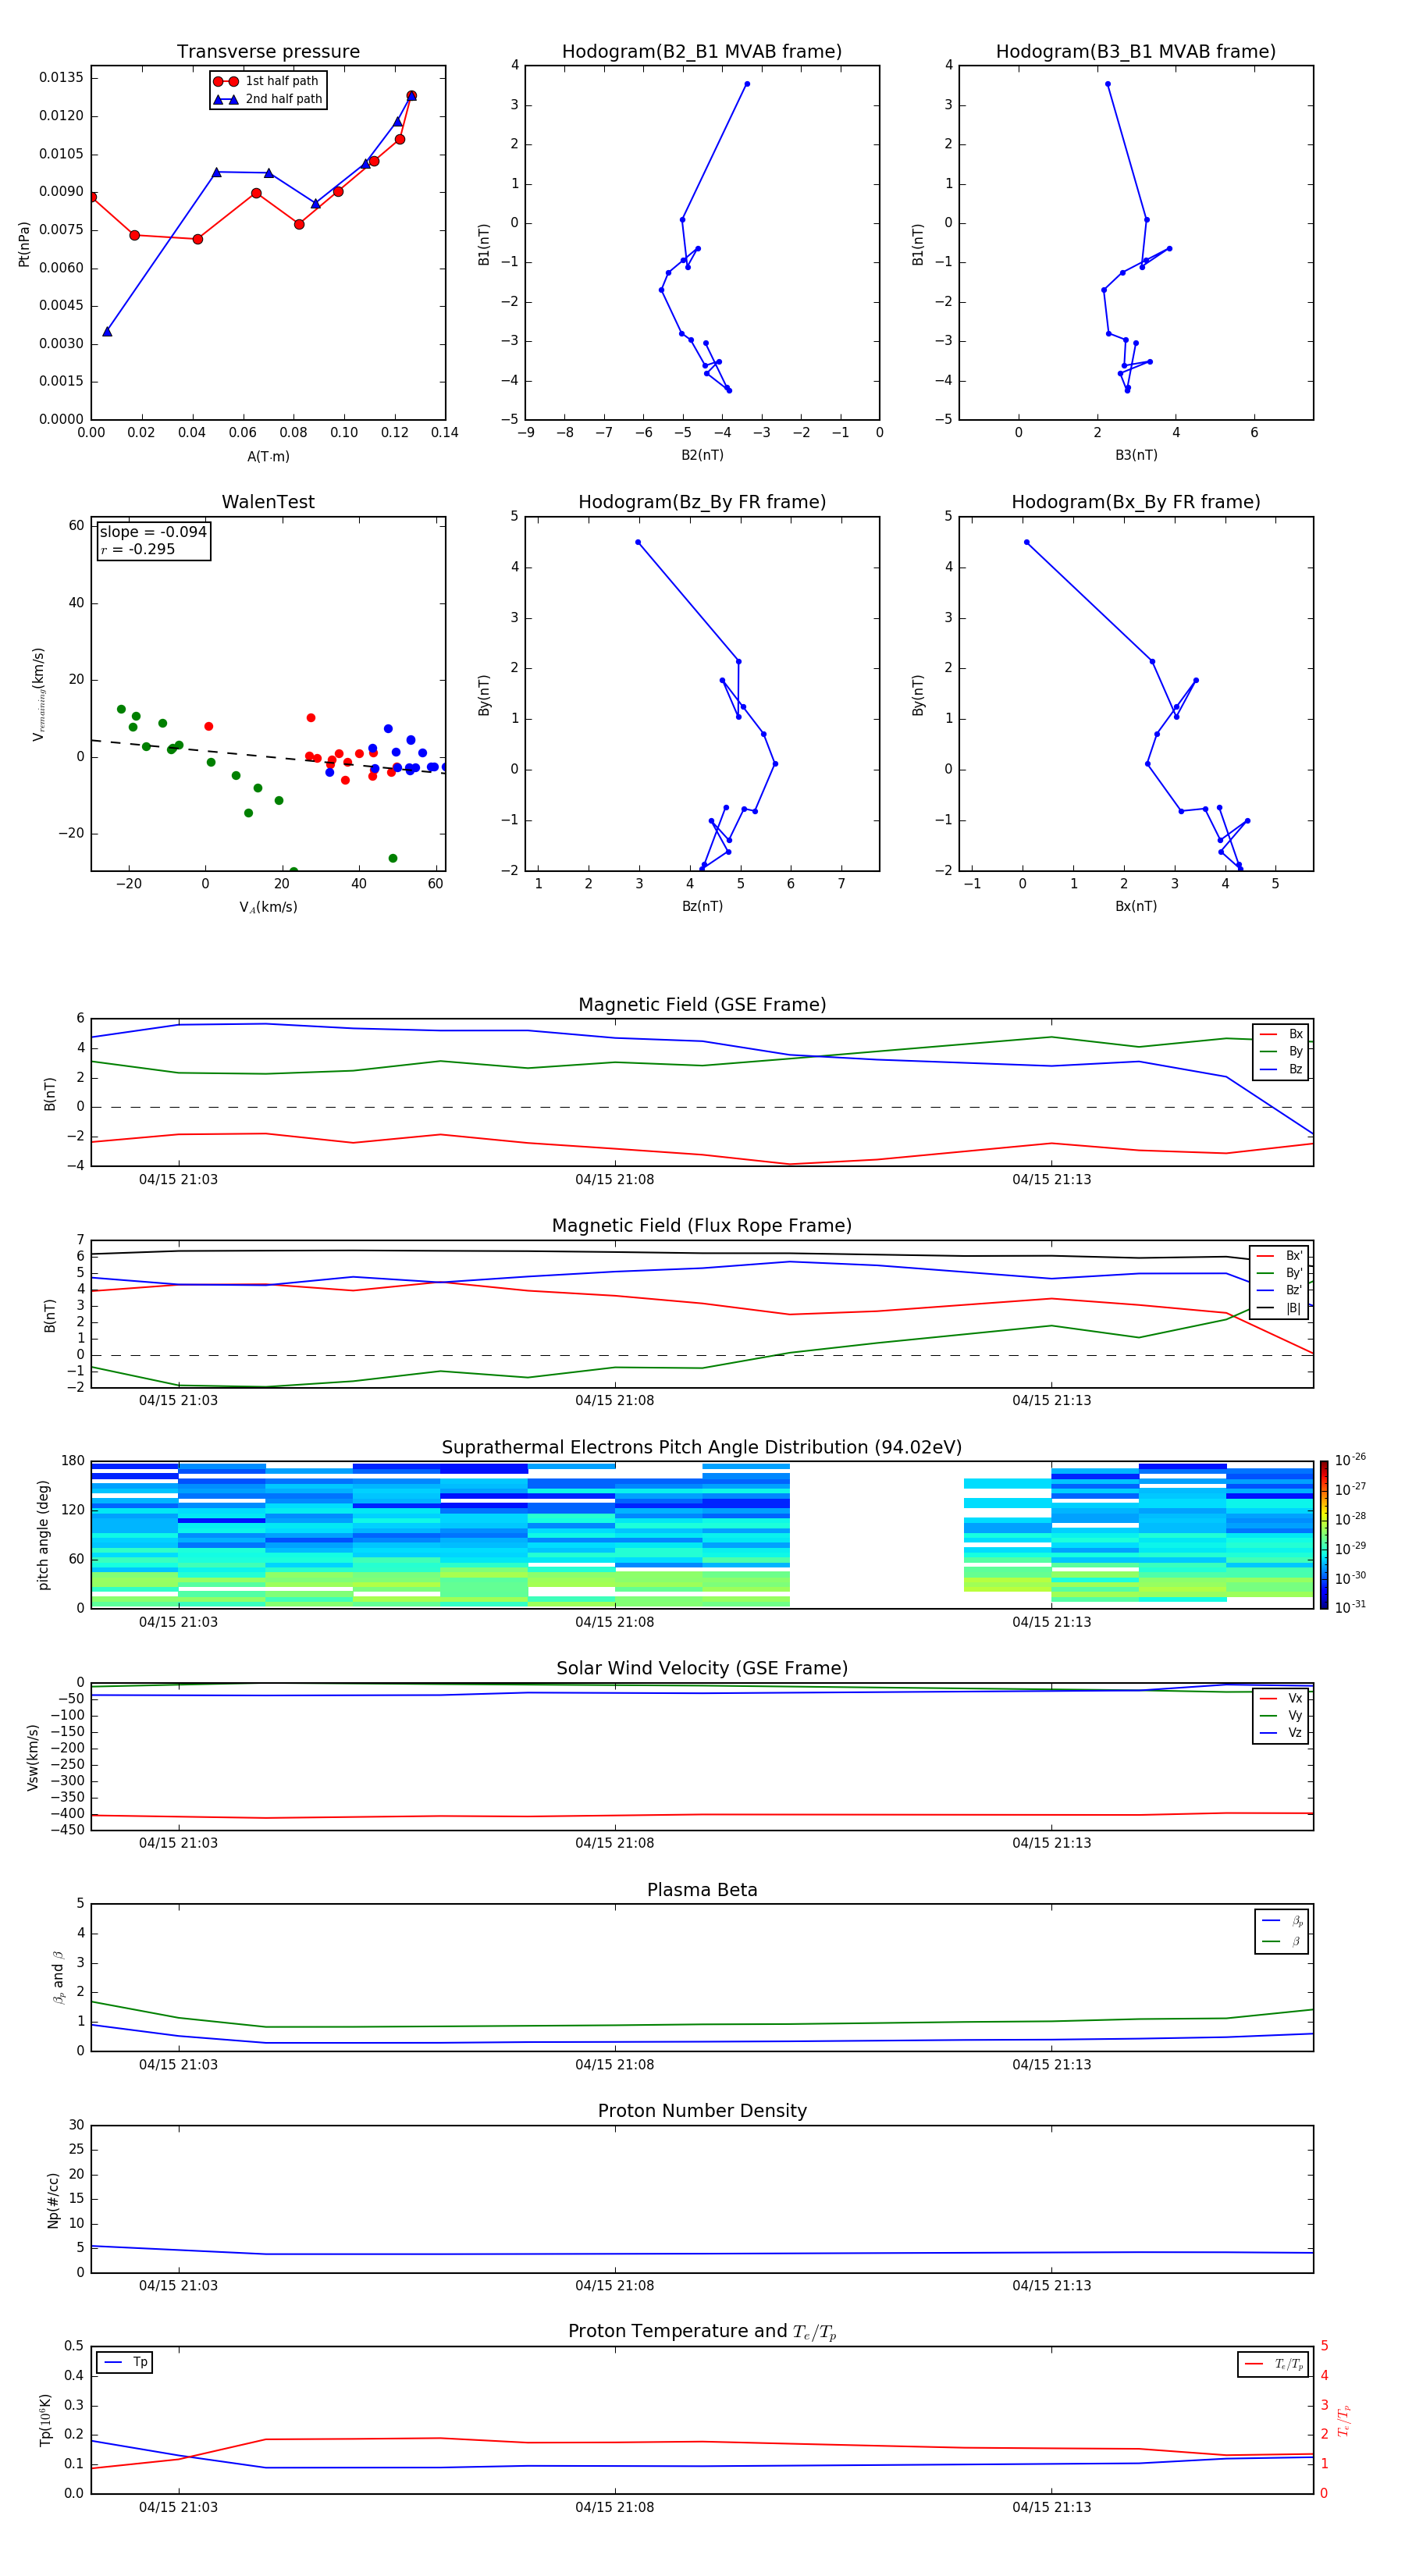Click the "180" tick on pitch angle axis
1405x2576 pixels.
(73, 1461)
